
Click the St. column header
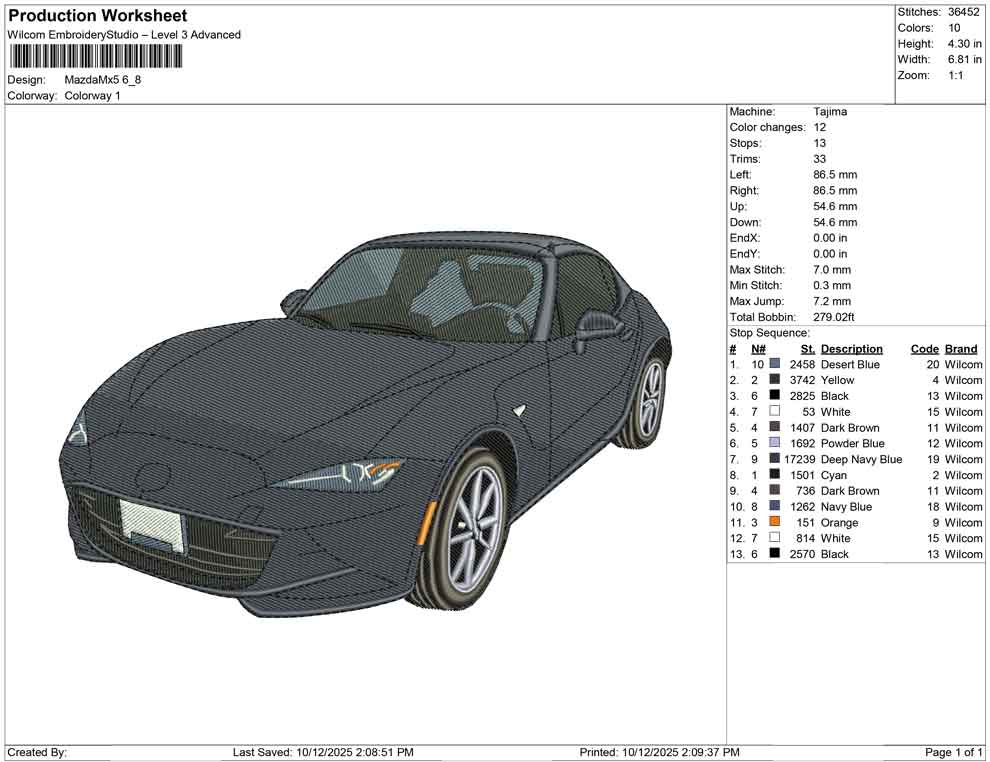807,349
